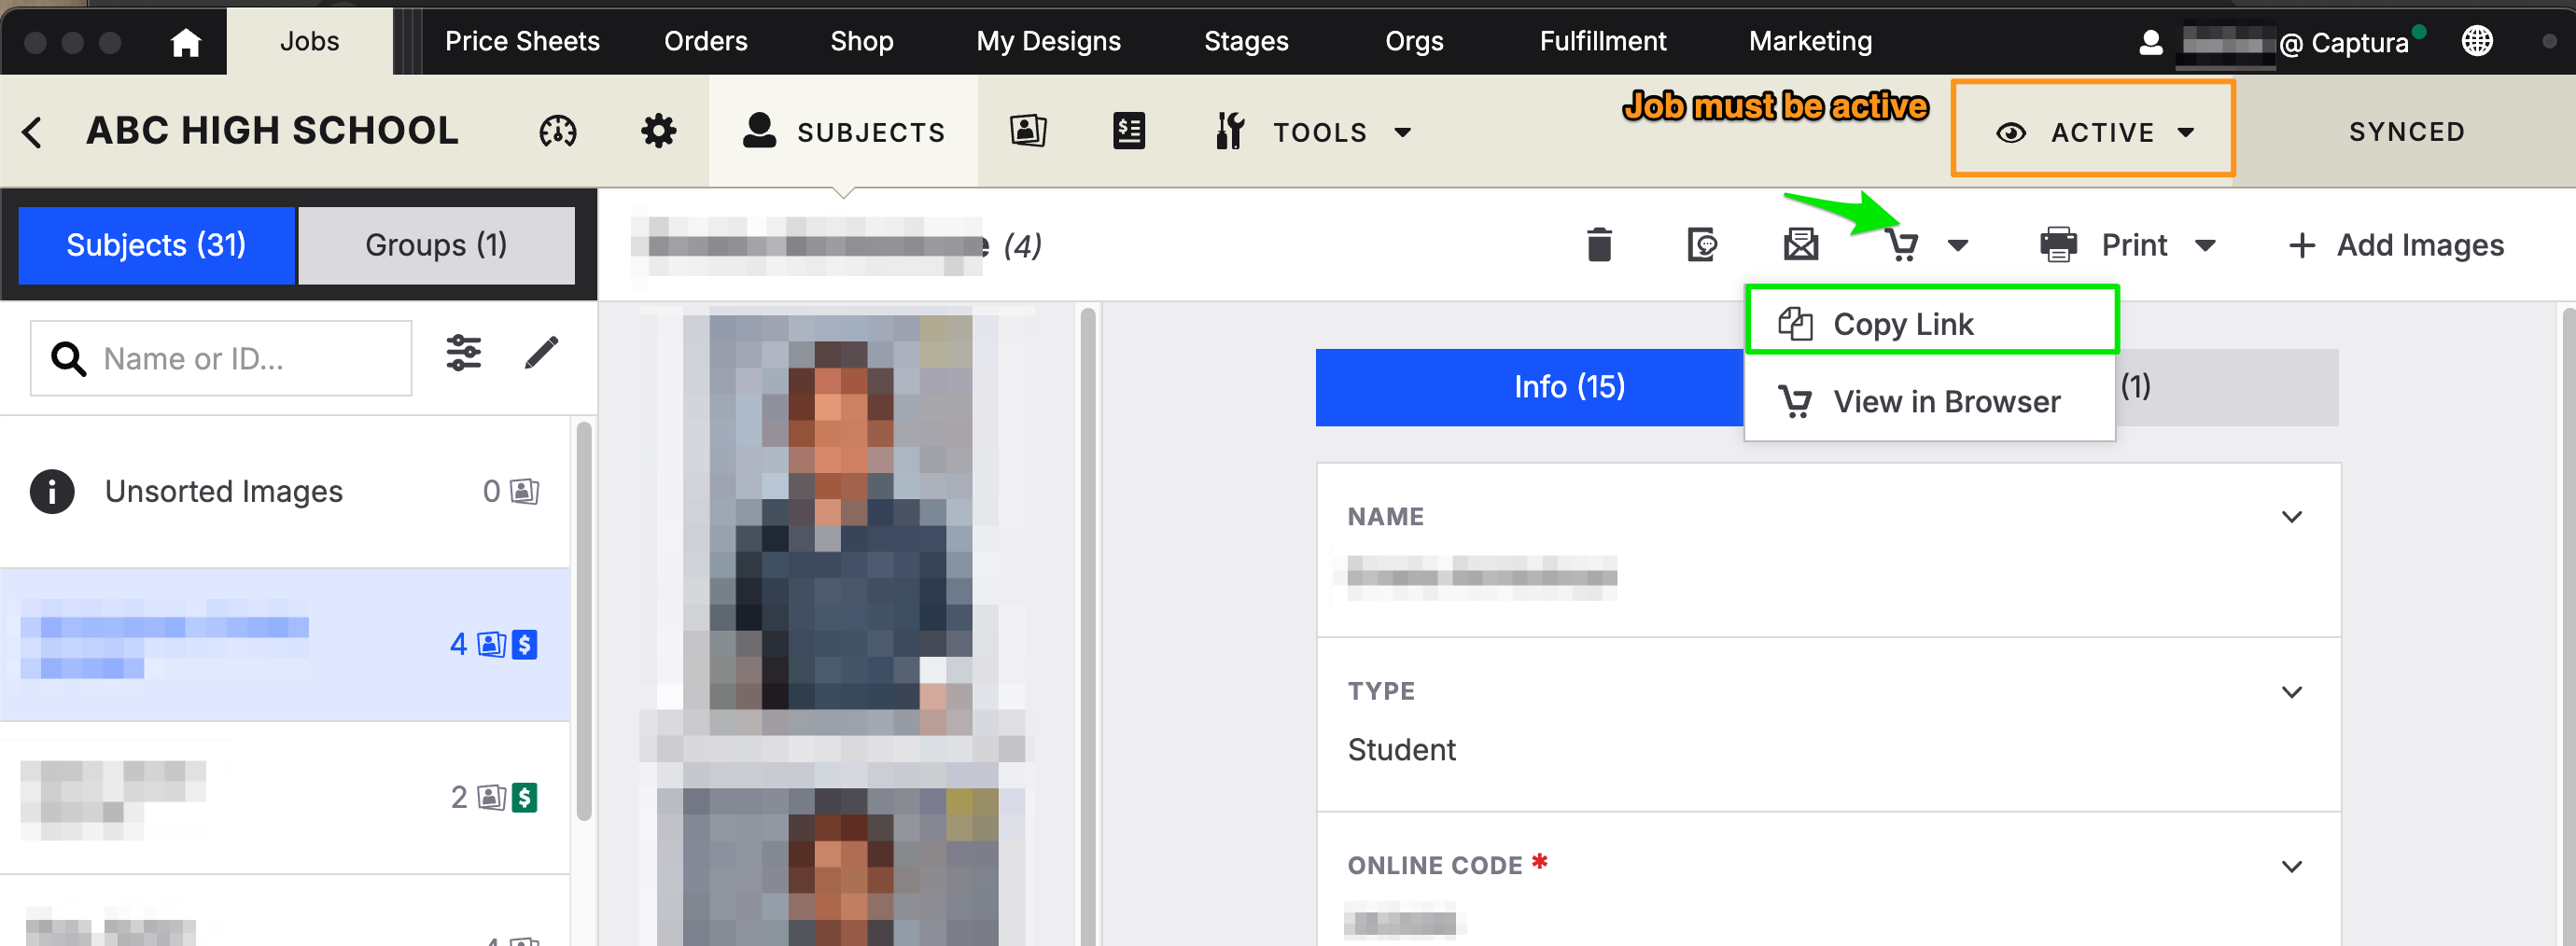Viewport: 2576px width, 946px height.
Task: Click the Student type value
Action: pos(1400,750)
